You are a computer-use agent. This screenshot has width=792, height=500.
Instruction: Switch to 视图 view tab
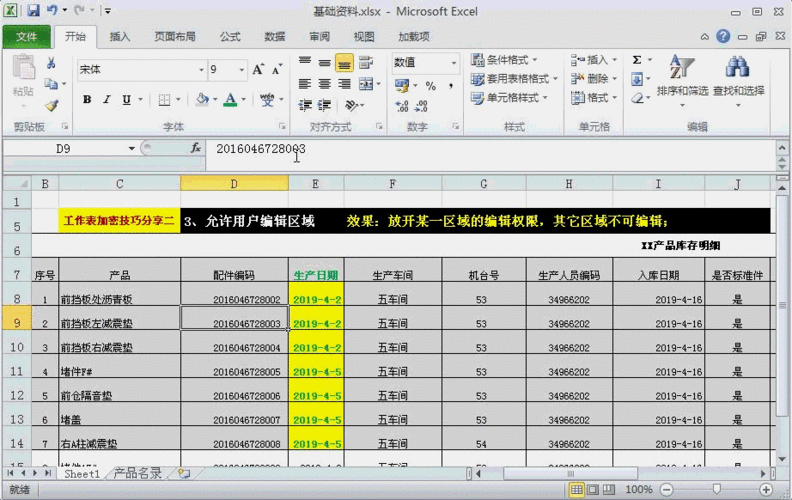pos(364,36)
